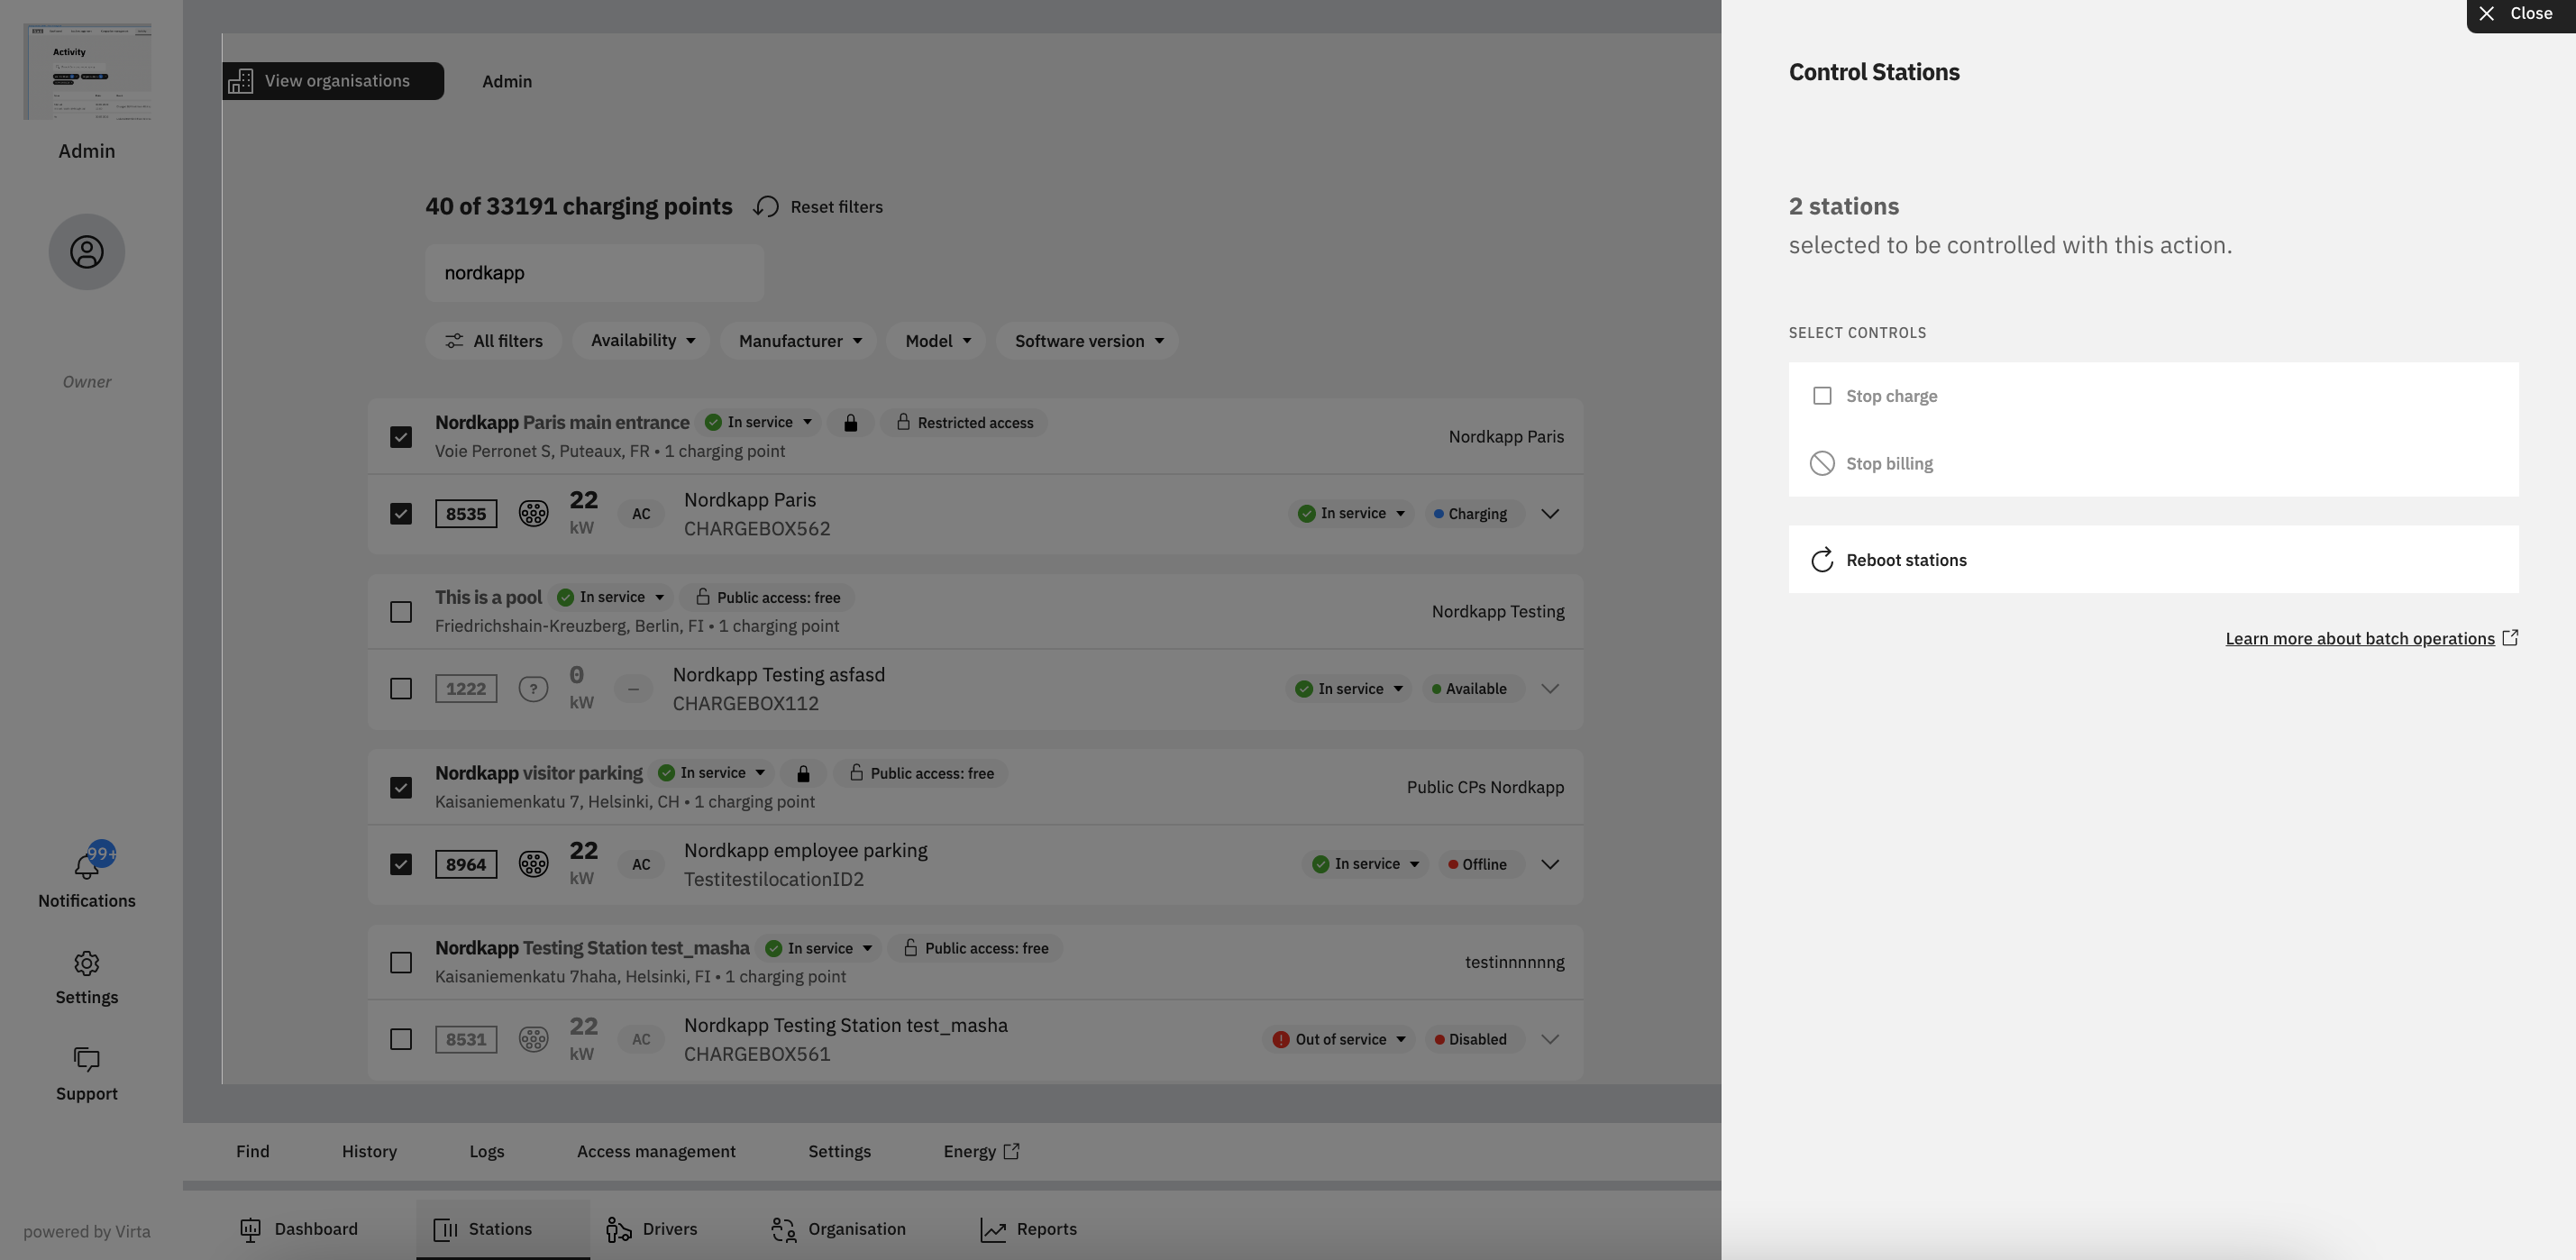Click the Dashboard icon in bottom navigation
This screenshot has height=1260, width=2576.
(250, 1229)
